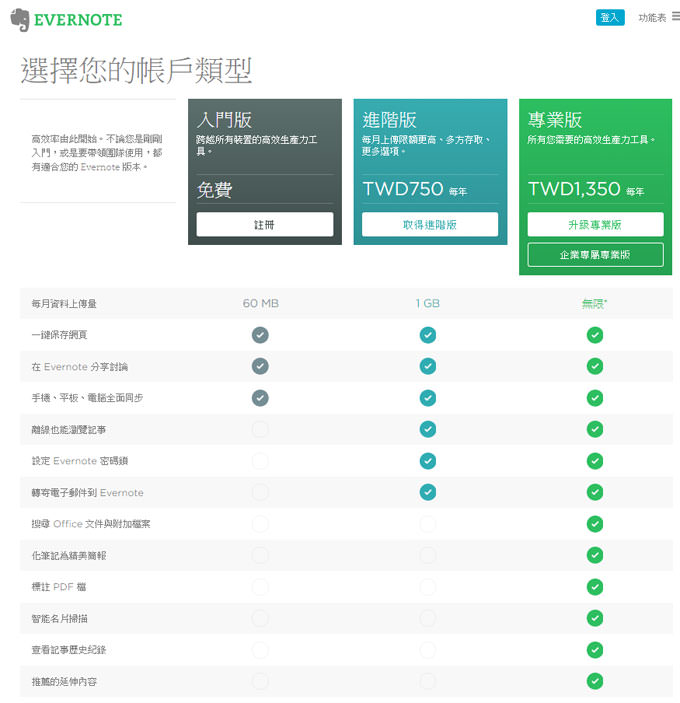This screenshot has width=680, height=703.
Task: Click the 專業版 plan heading
Action: pos(554,120)
